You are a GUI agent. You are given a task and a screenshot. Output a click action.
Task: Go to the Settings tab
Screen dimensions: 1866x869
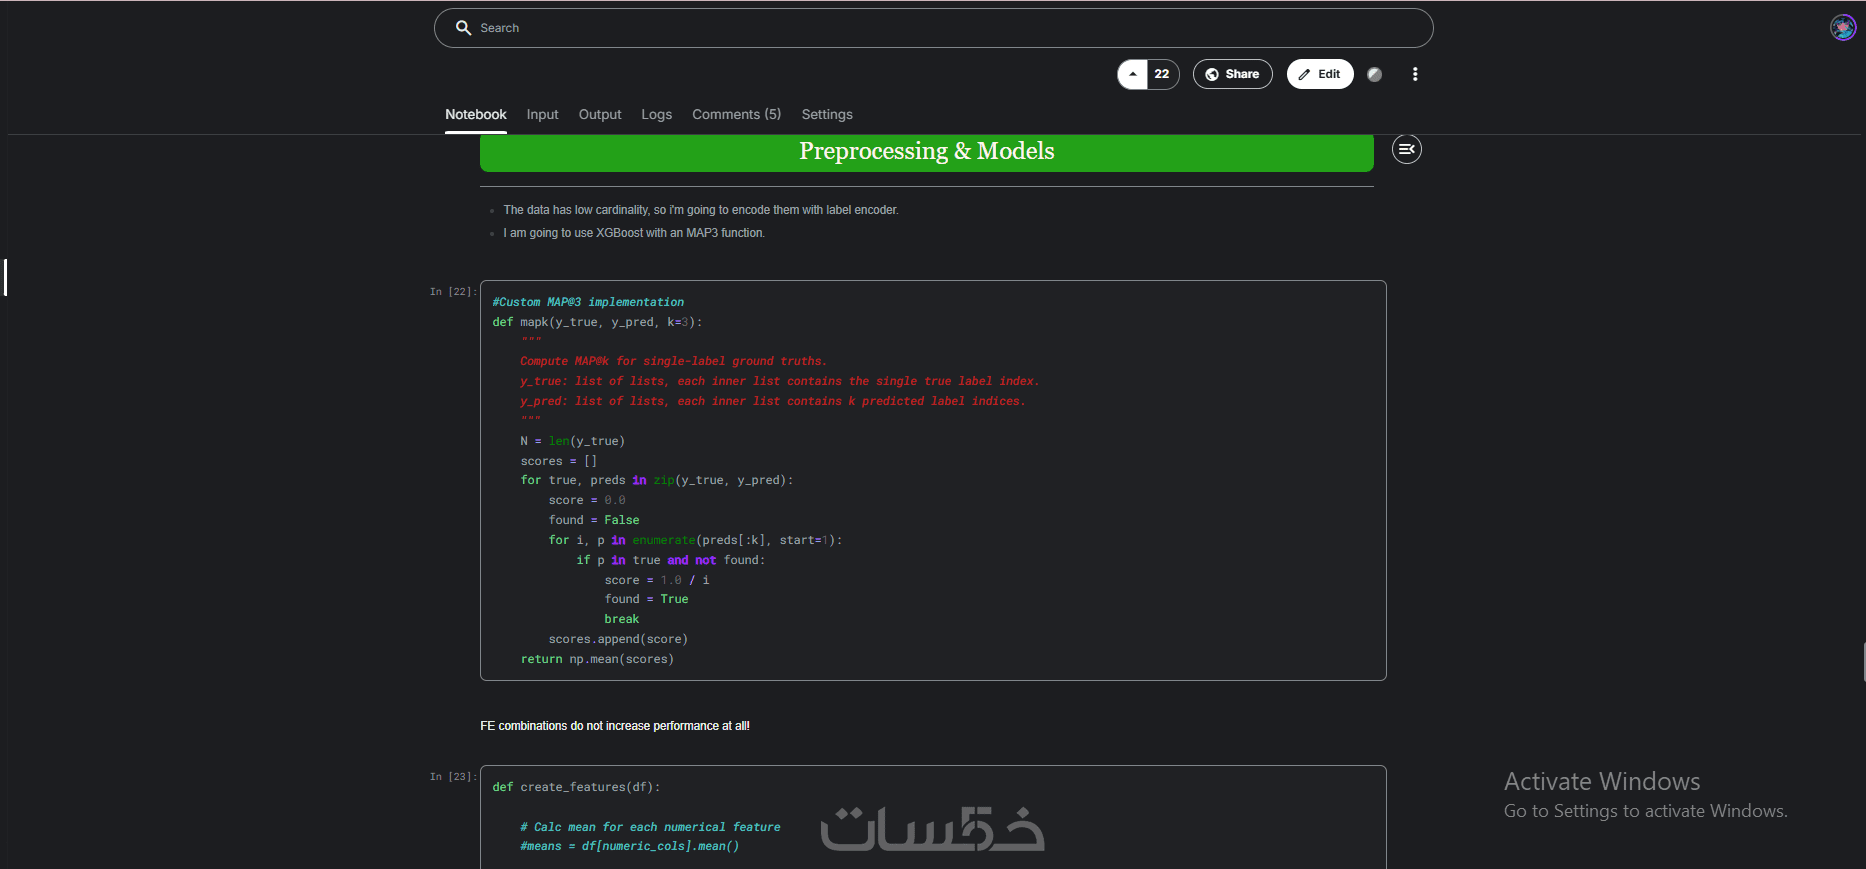point(827,115)
